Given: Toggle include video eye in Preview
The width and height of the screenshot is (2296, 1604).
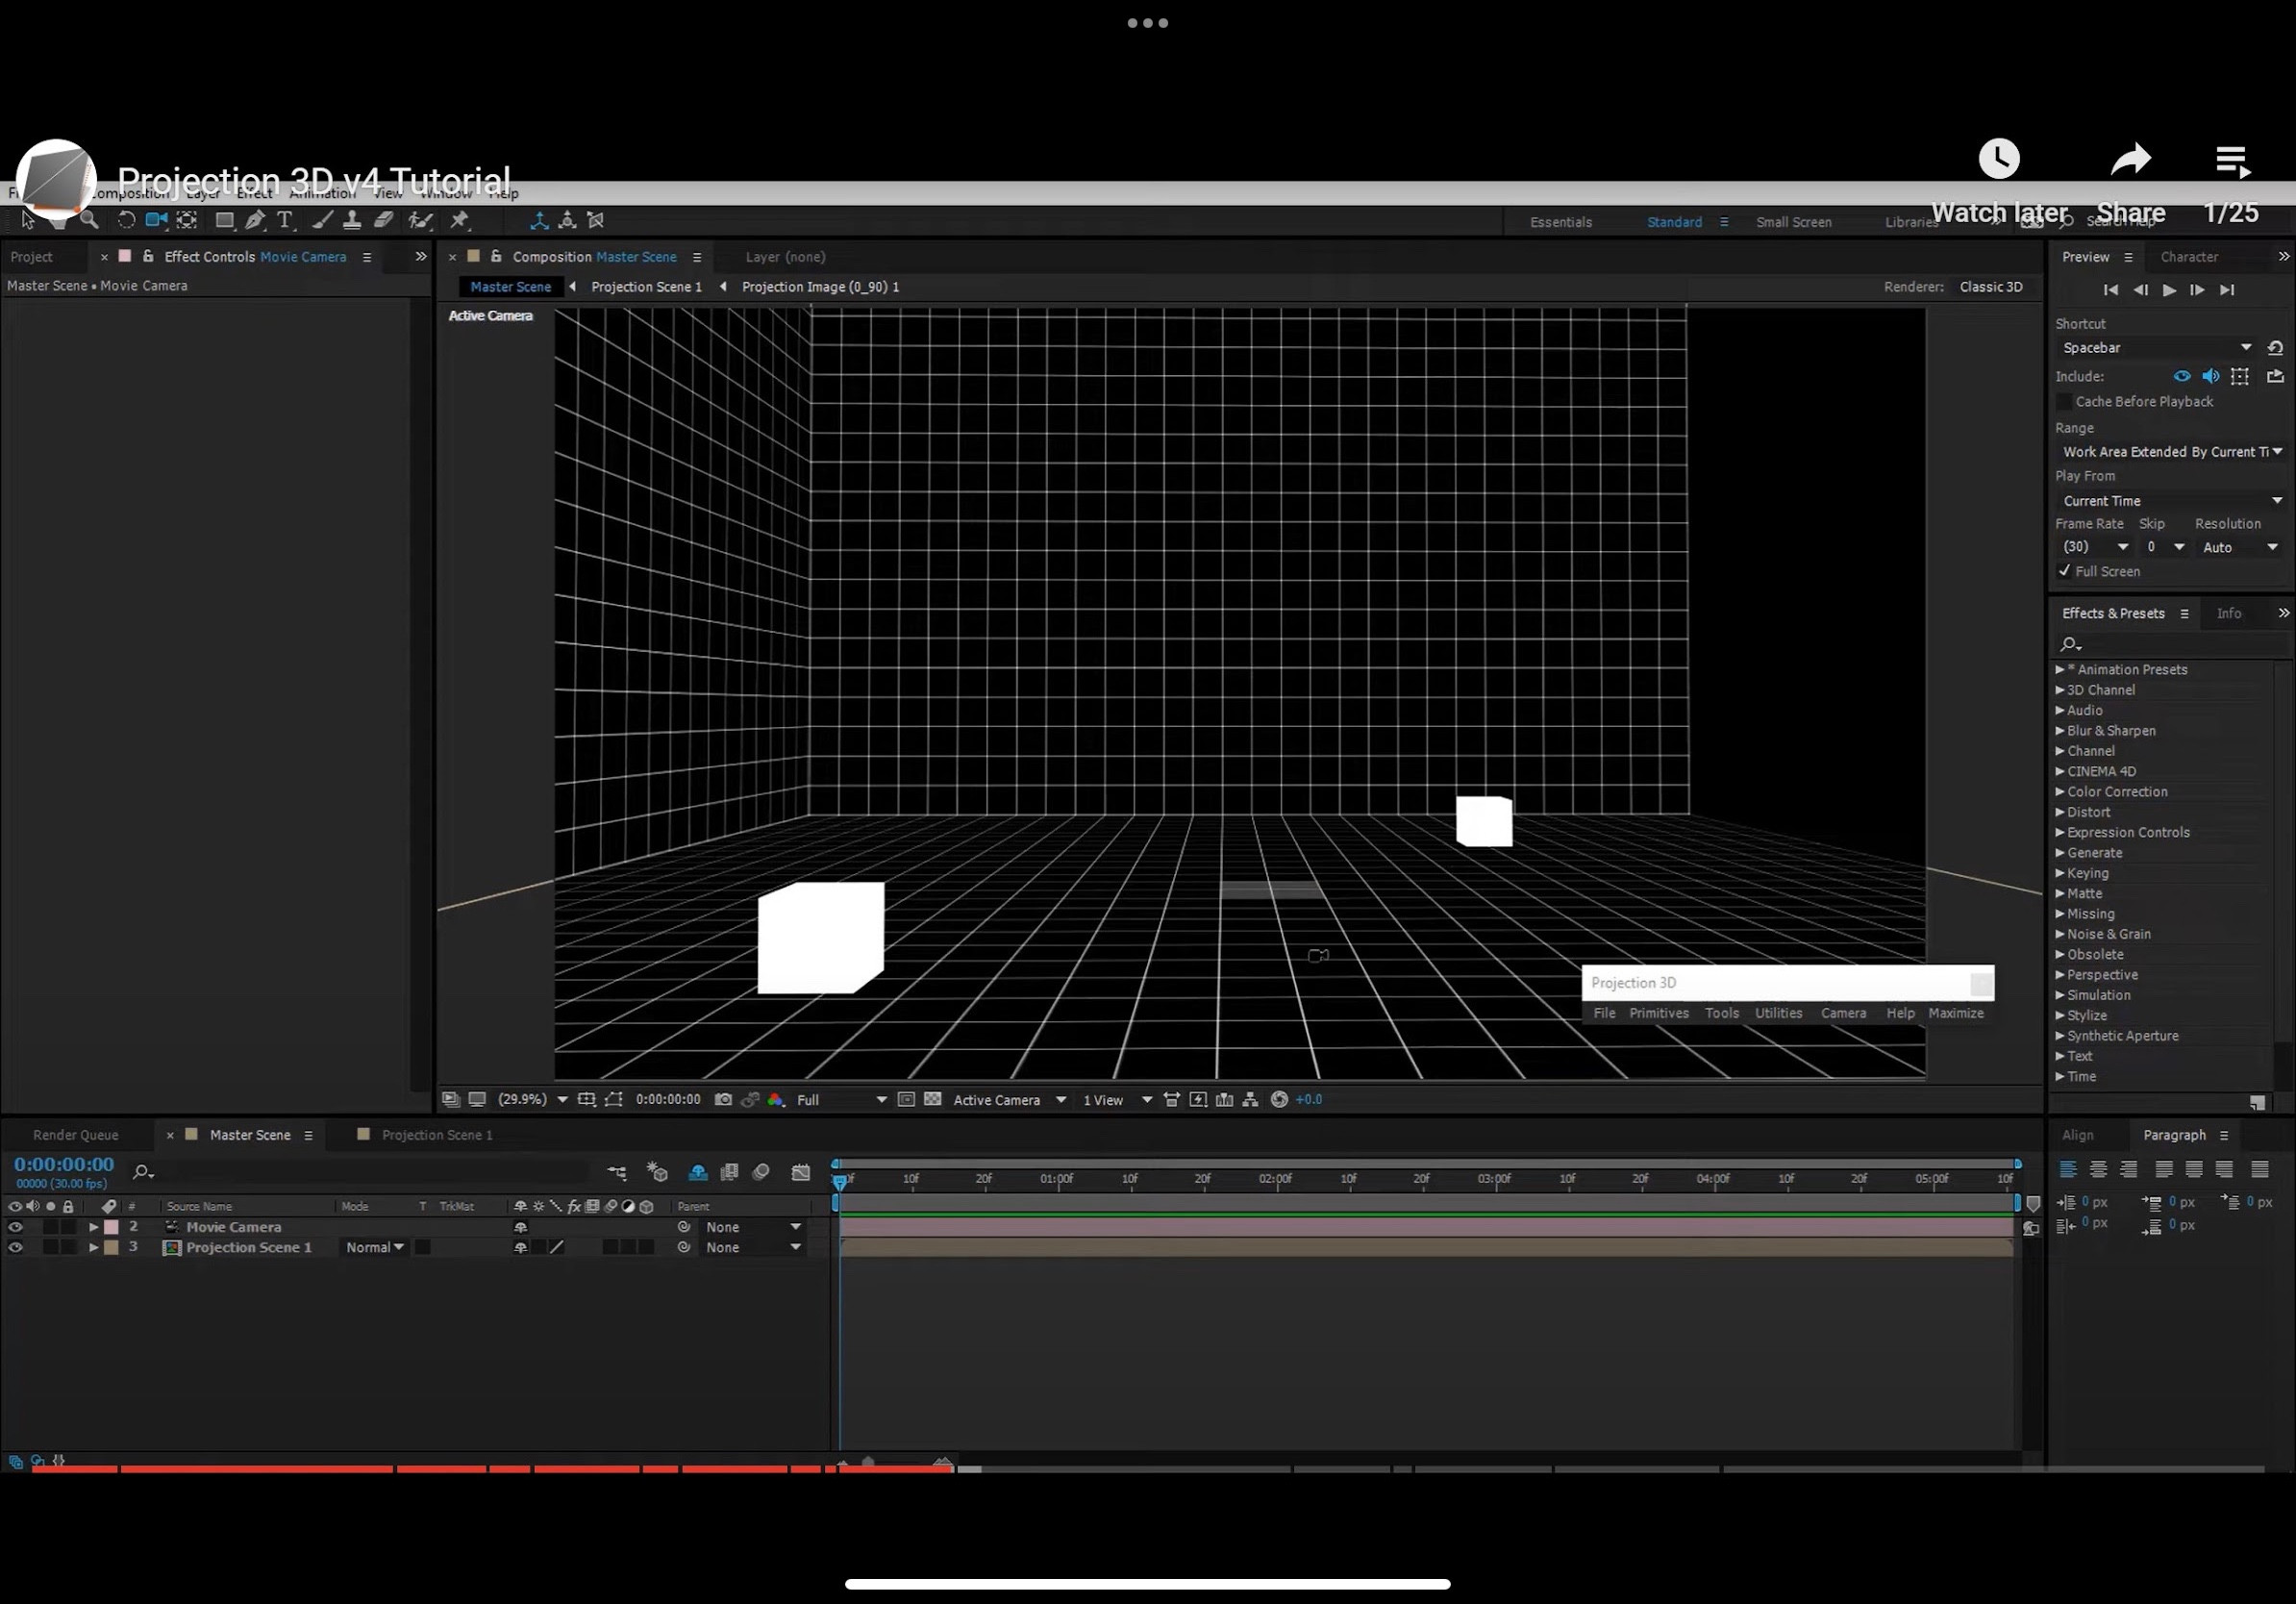Looking at the screenshot, I should [2182, 377].
